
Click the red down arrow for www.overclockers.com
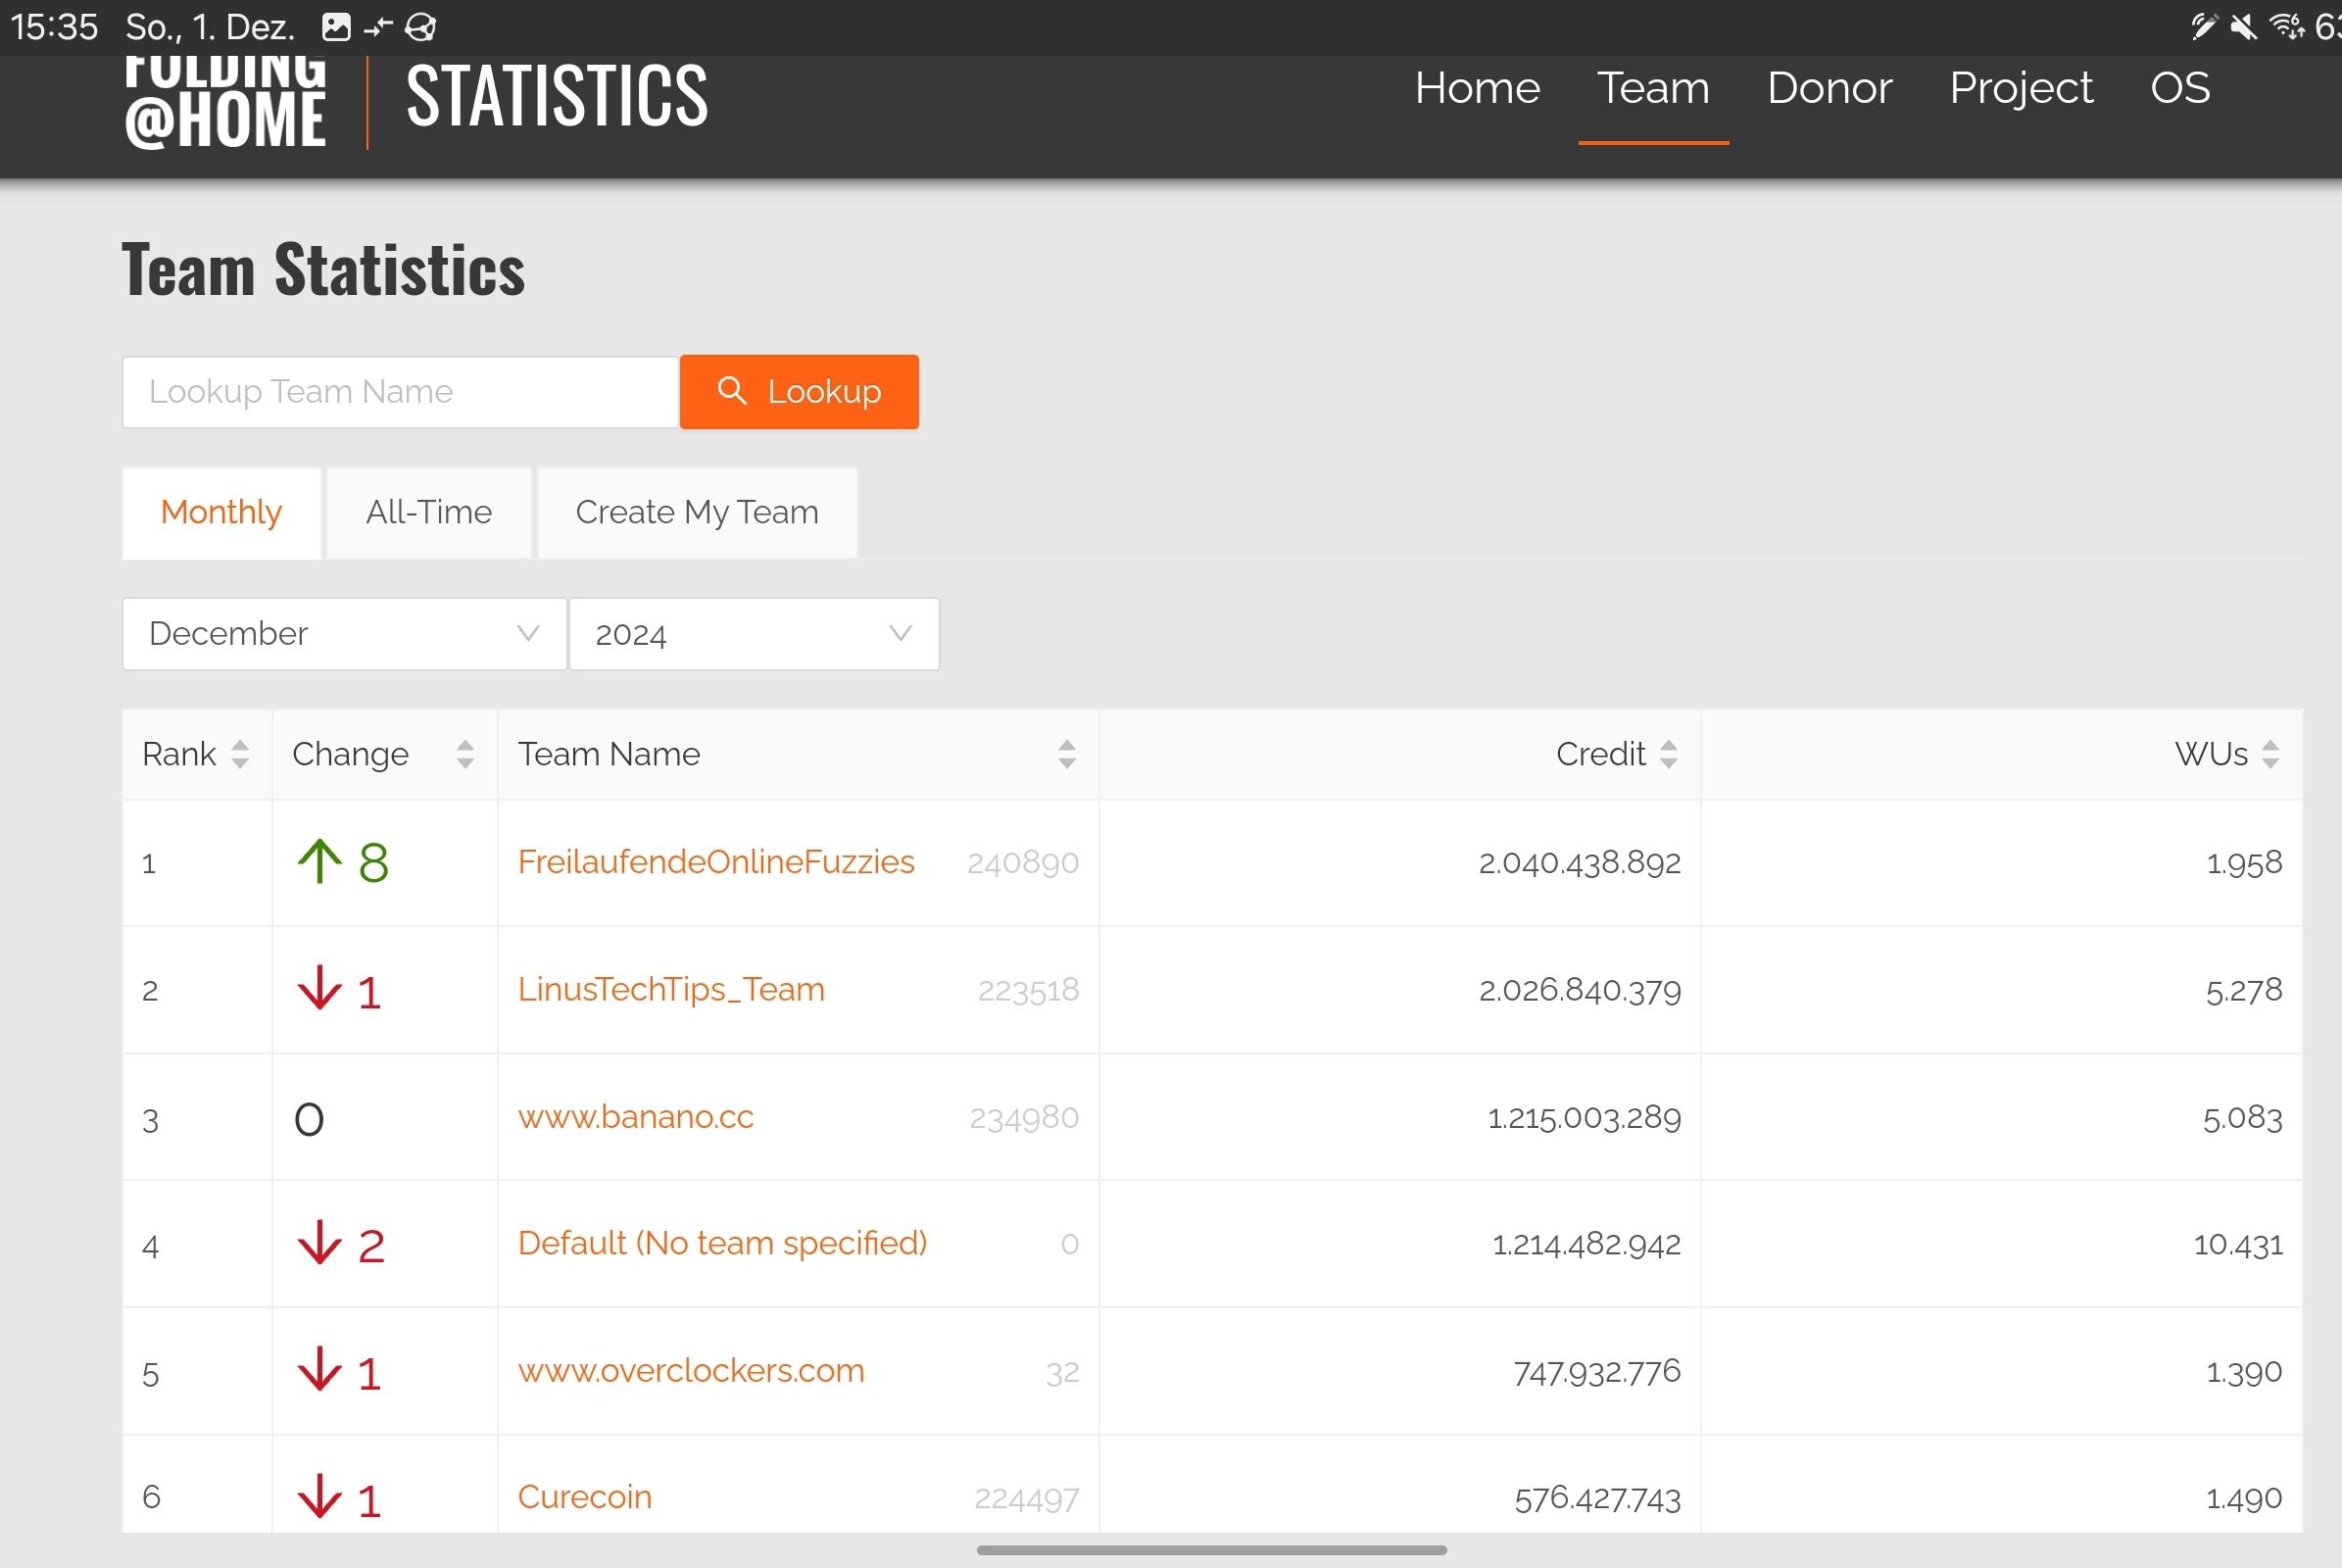(320, 1370)
